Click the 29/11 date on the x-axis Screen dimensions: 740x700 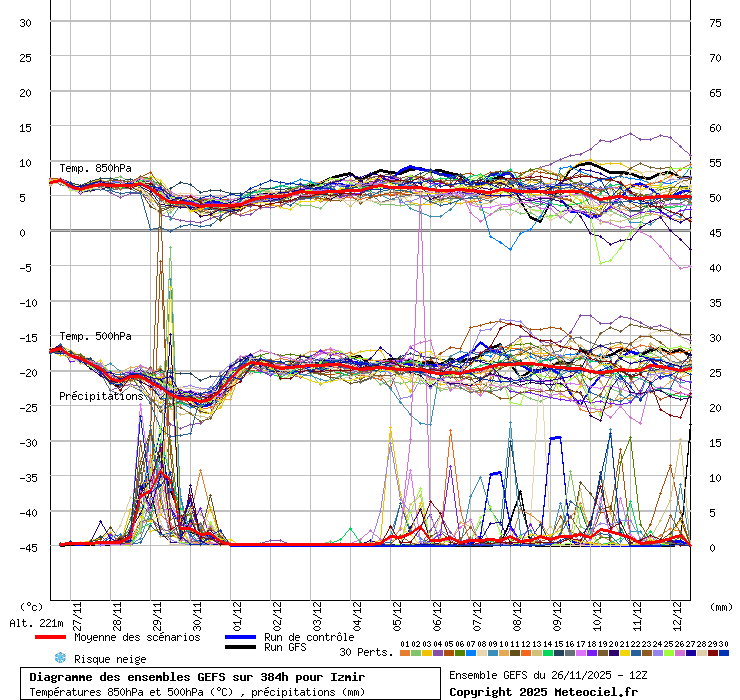point(157,616)
